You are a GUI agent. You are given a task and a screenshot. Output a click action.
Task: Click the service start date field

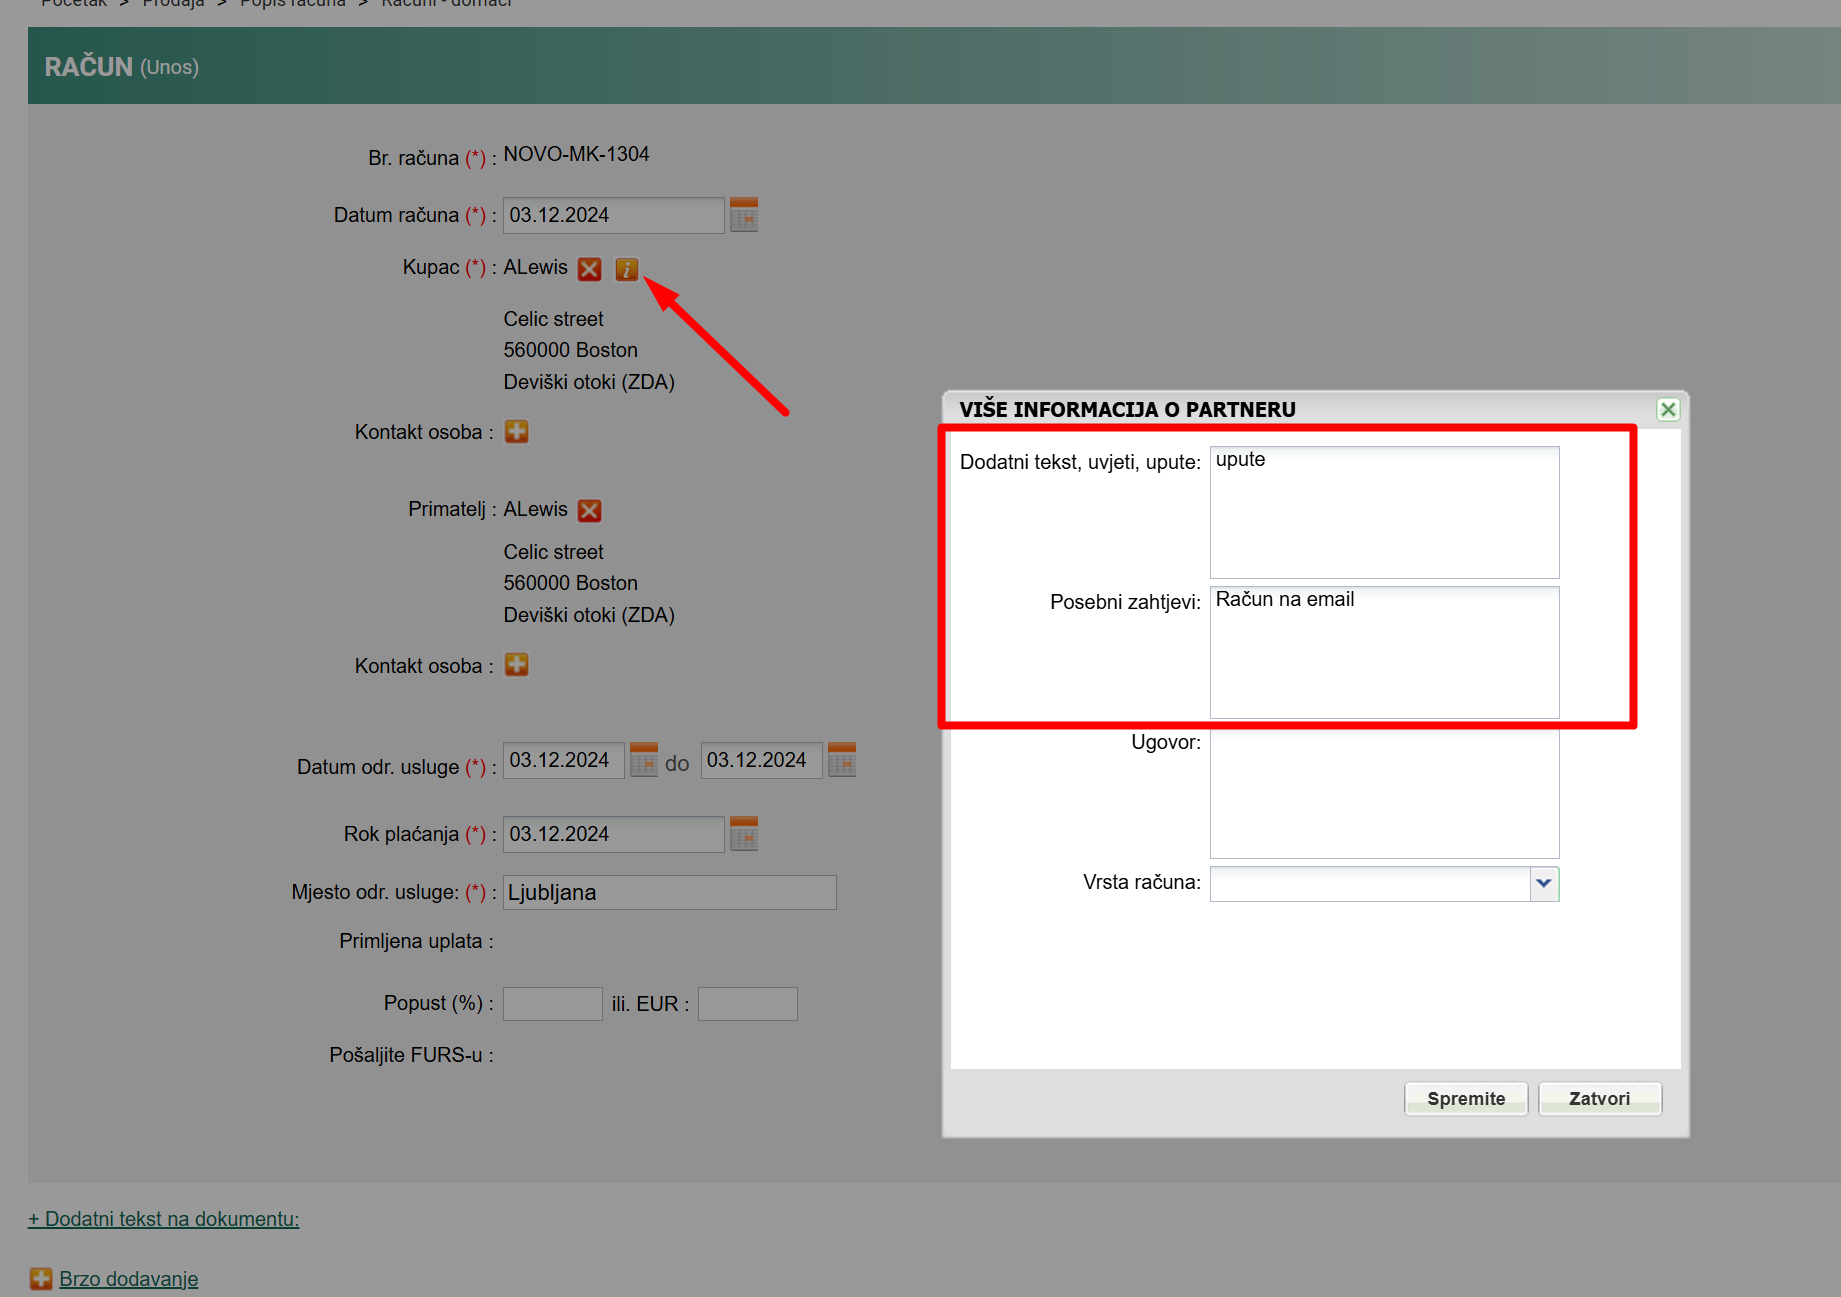(x=563, y=760)
